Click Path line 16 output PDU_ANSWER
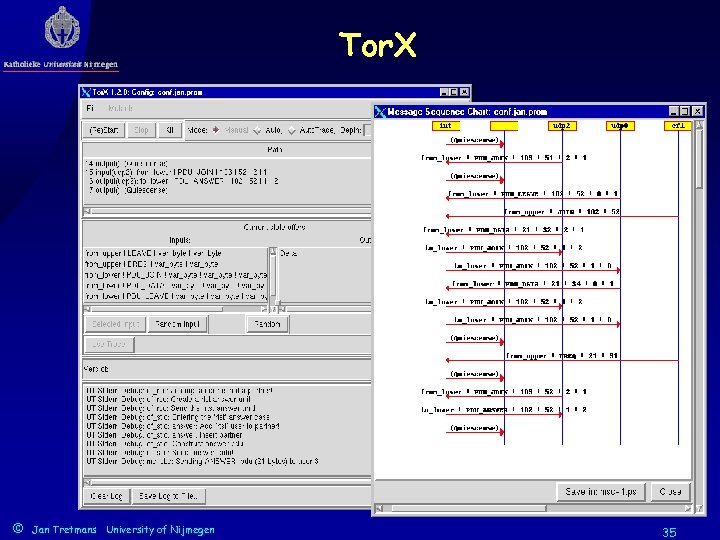Viewport: 720px width, 540px height. tap(182, 181)
